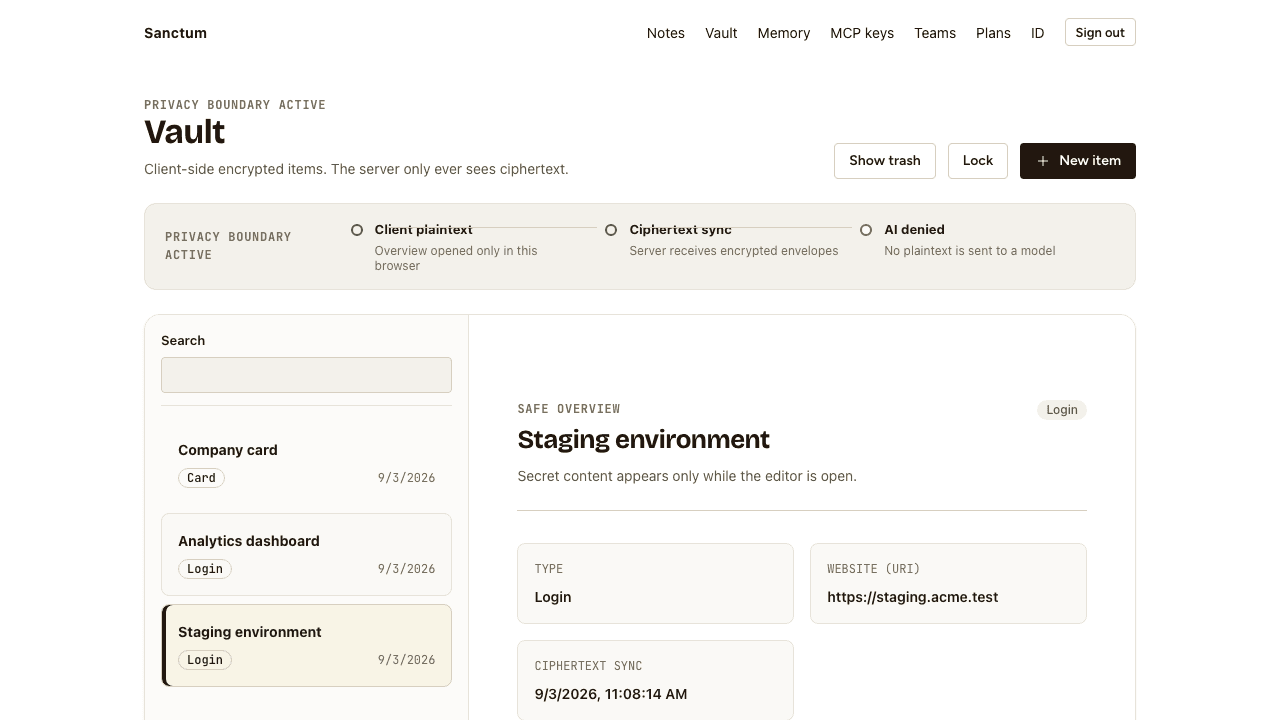Click the plus New item button
Viewport: 1280px width, 720px height.
pos(1077,161)
